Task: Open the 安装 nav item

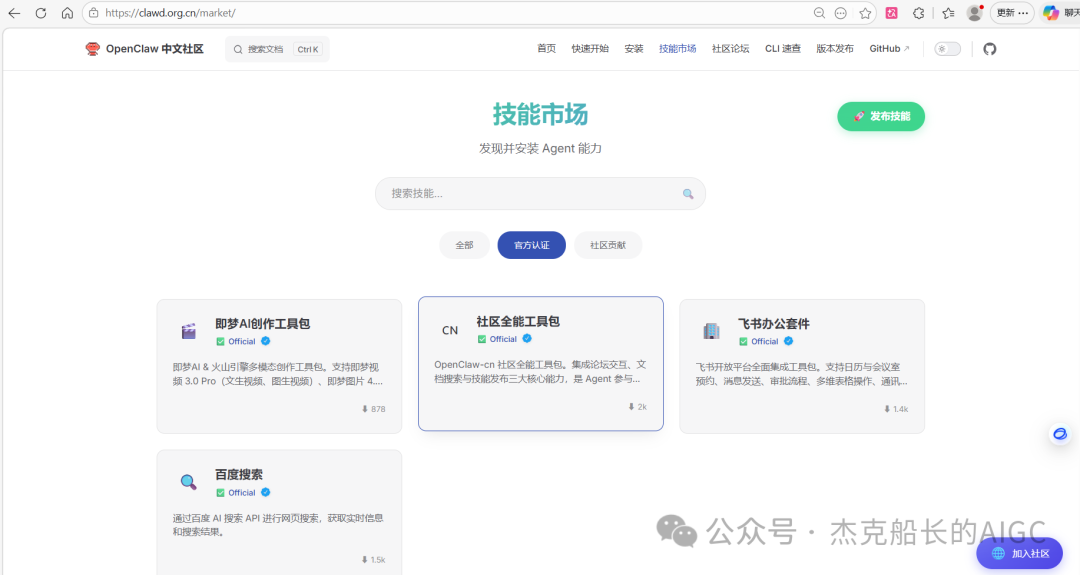Action: point(634,49)
